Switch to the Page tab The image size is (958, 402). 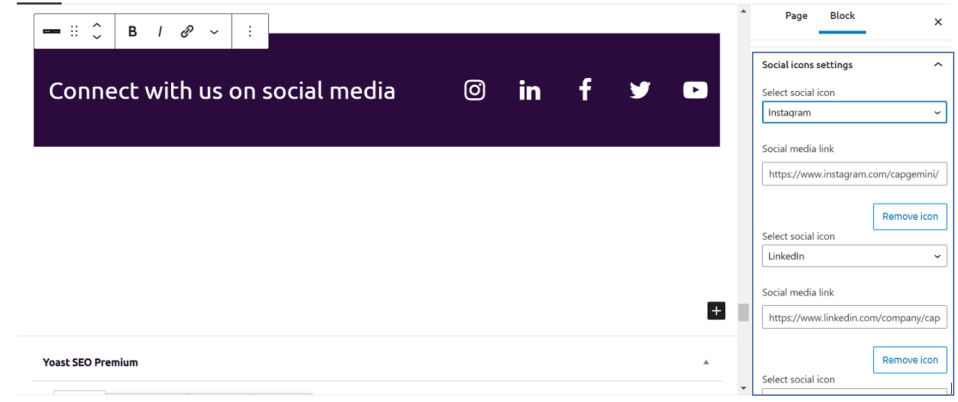coord(796,16)
